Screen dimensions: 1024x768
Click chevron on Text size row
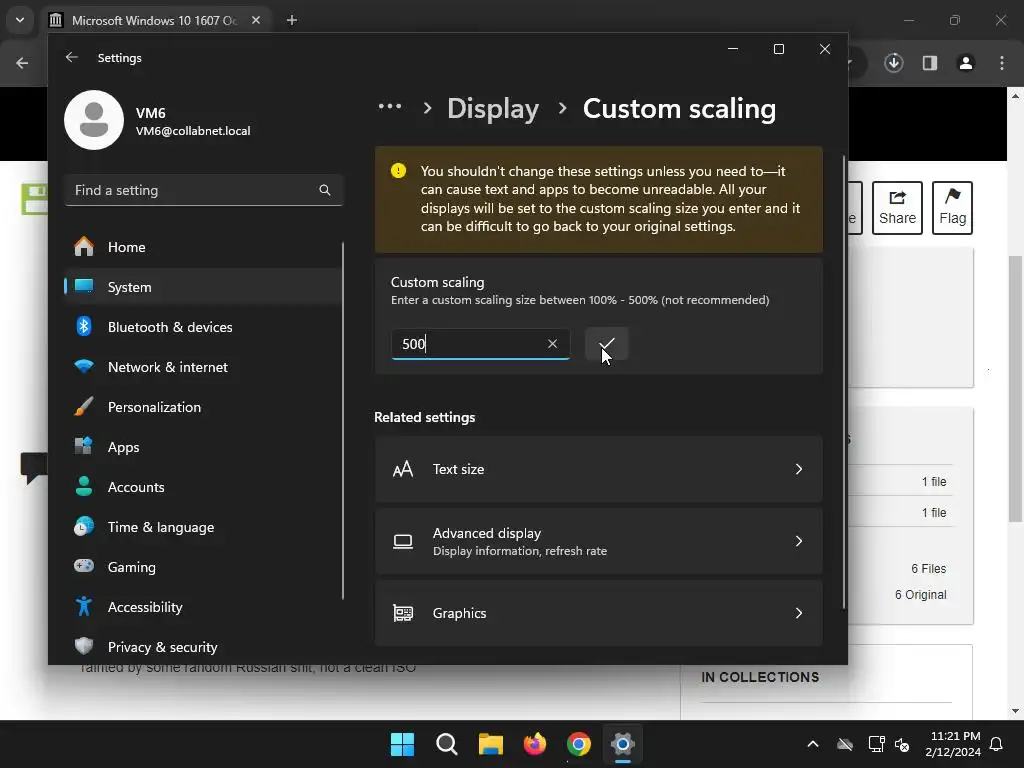(x=799, y=470)
